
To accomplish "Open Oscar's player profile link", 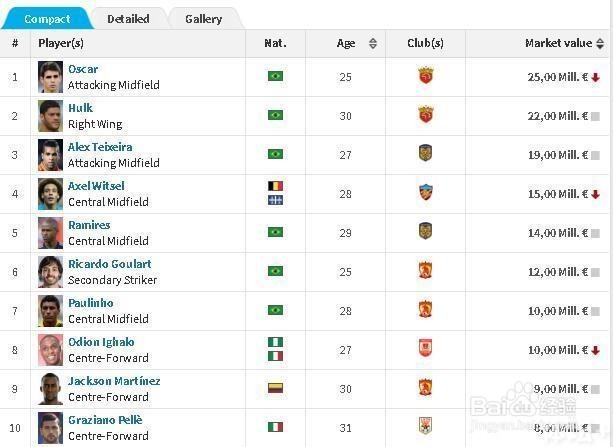I will click(82, 69).
